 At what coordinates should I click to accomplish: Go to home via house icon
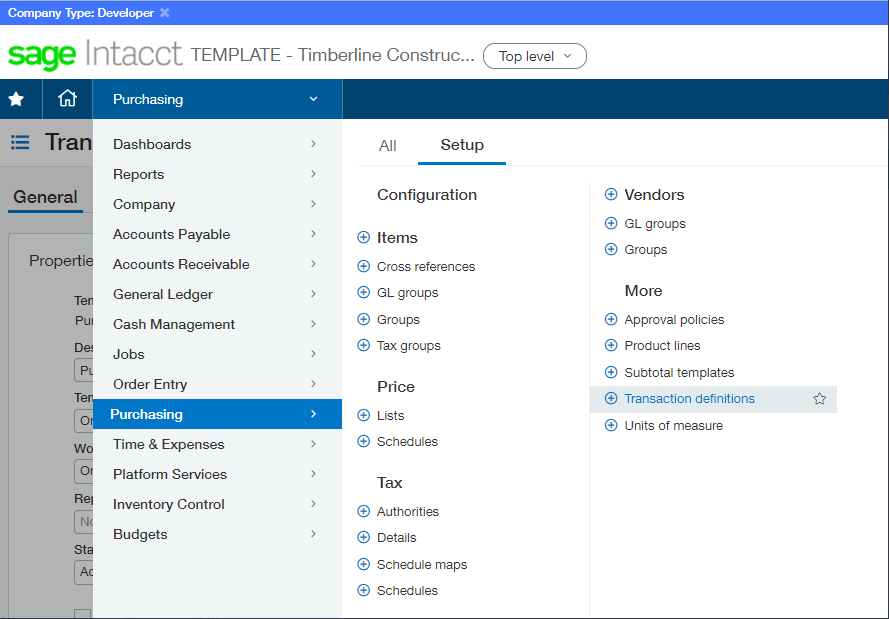coord(67,99)
